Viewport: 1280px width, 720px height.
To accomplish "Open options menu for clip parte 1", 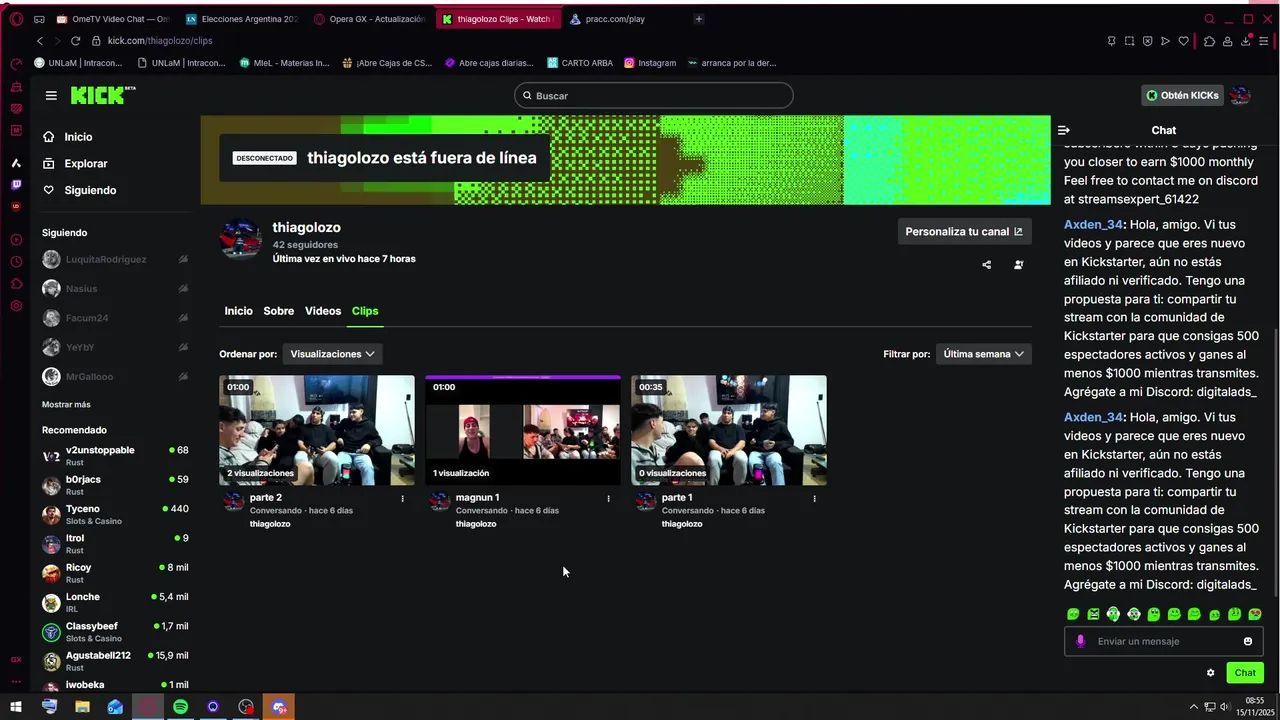I will coord(815,498).
